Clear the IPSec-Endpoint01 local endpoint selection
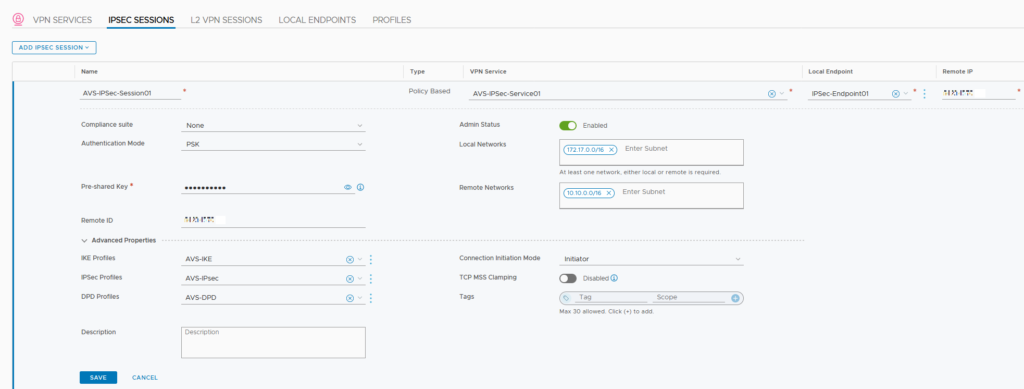 (x=896, y=93)
